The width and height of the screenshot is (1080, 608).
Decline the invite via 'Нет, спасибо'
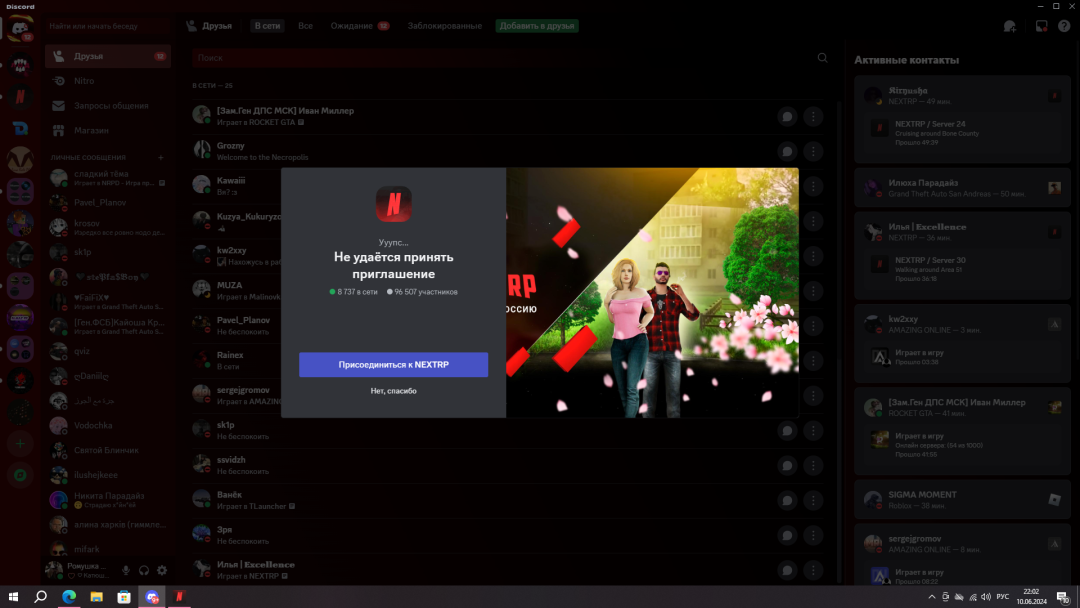pyautogui.click(x=393, y=390)
